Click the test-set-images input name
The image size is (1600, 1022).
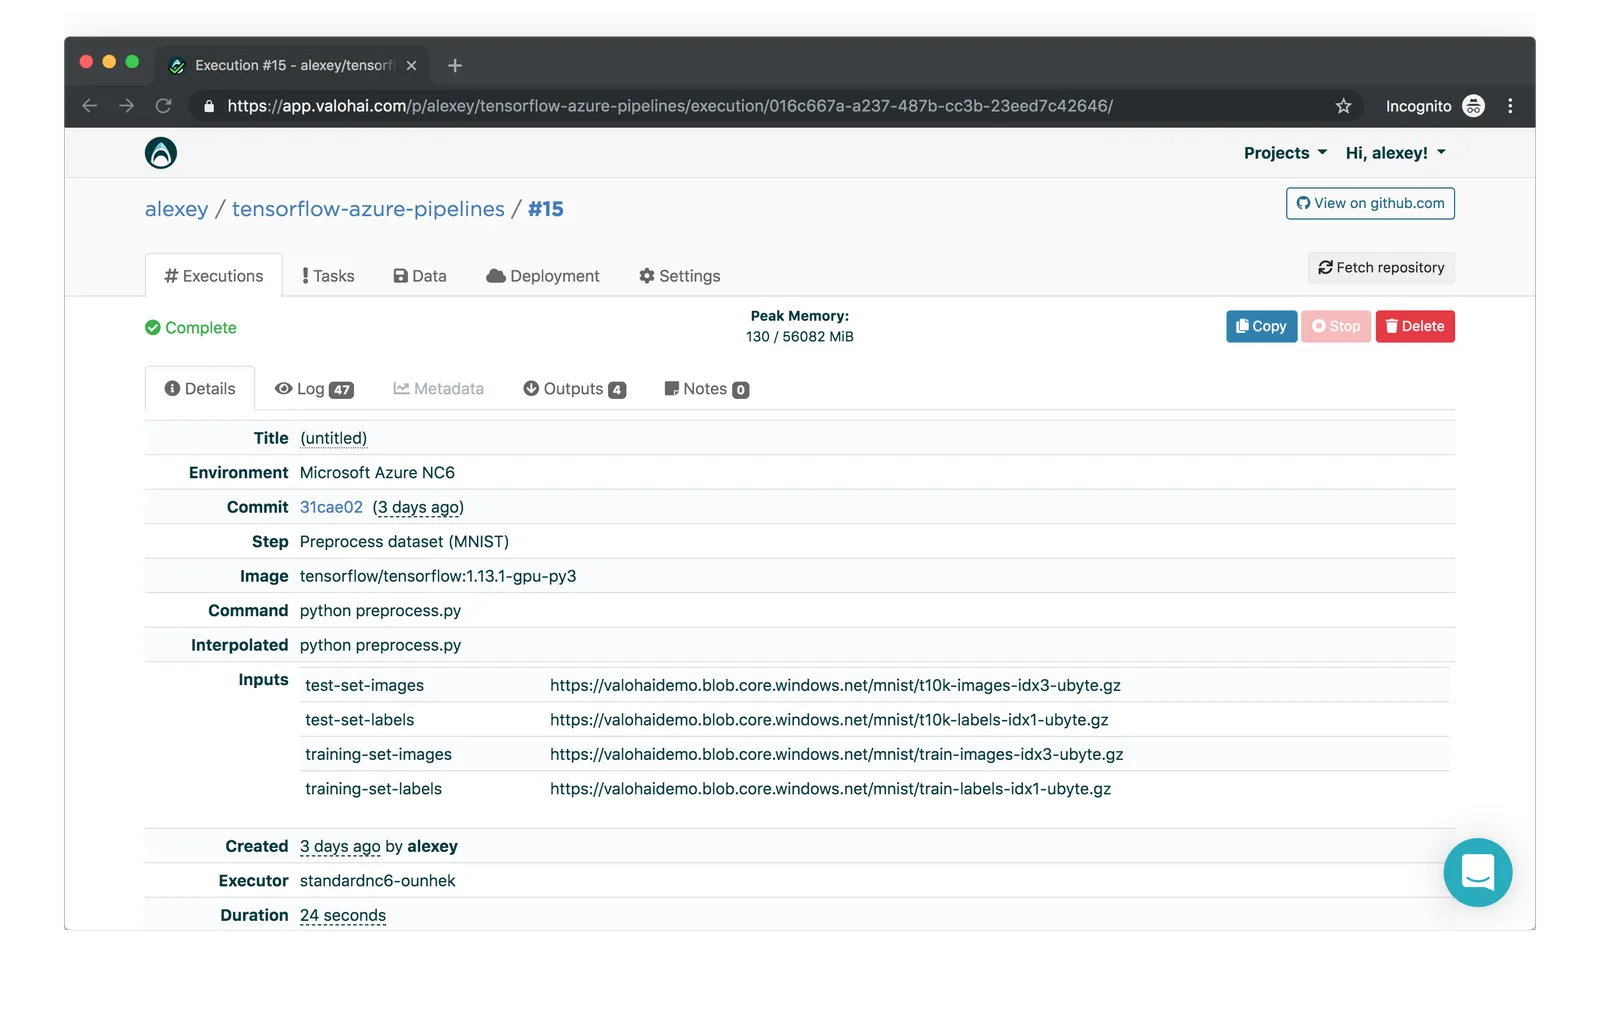tap(364, 685)
